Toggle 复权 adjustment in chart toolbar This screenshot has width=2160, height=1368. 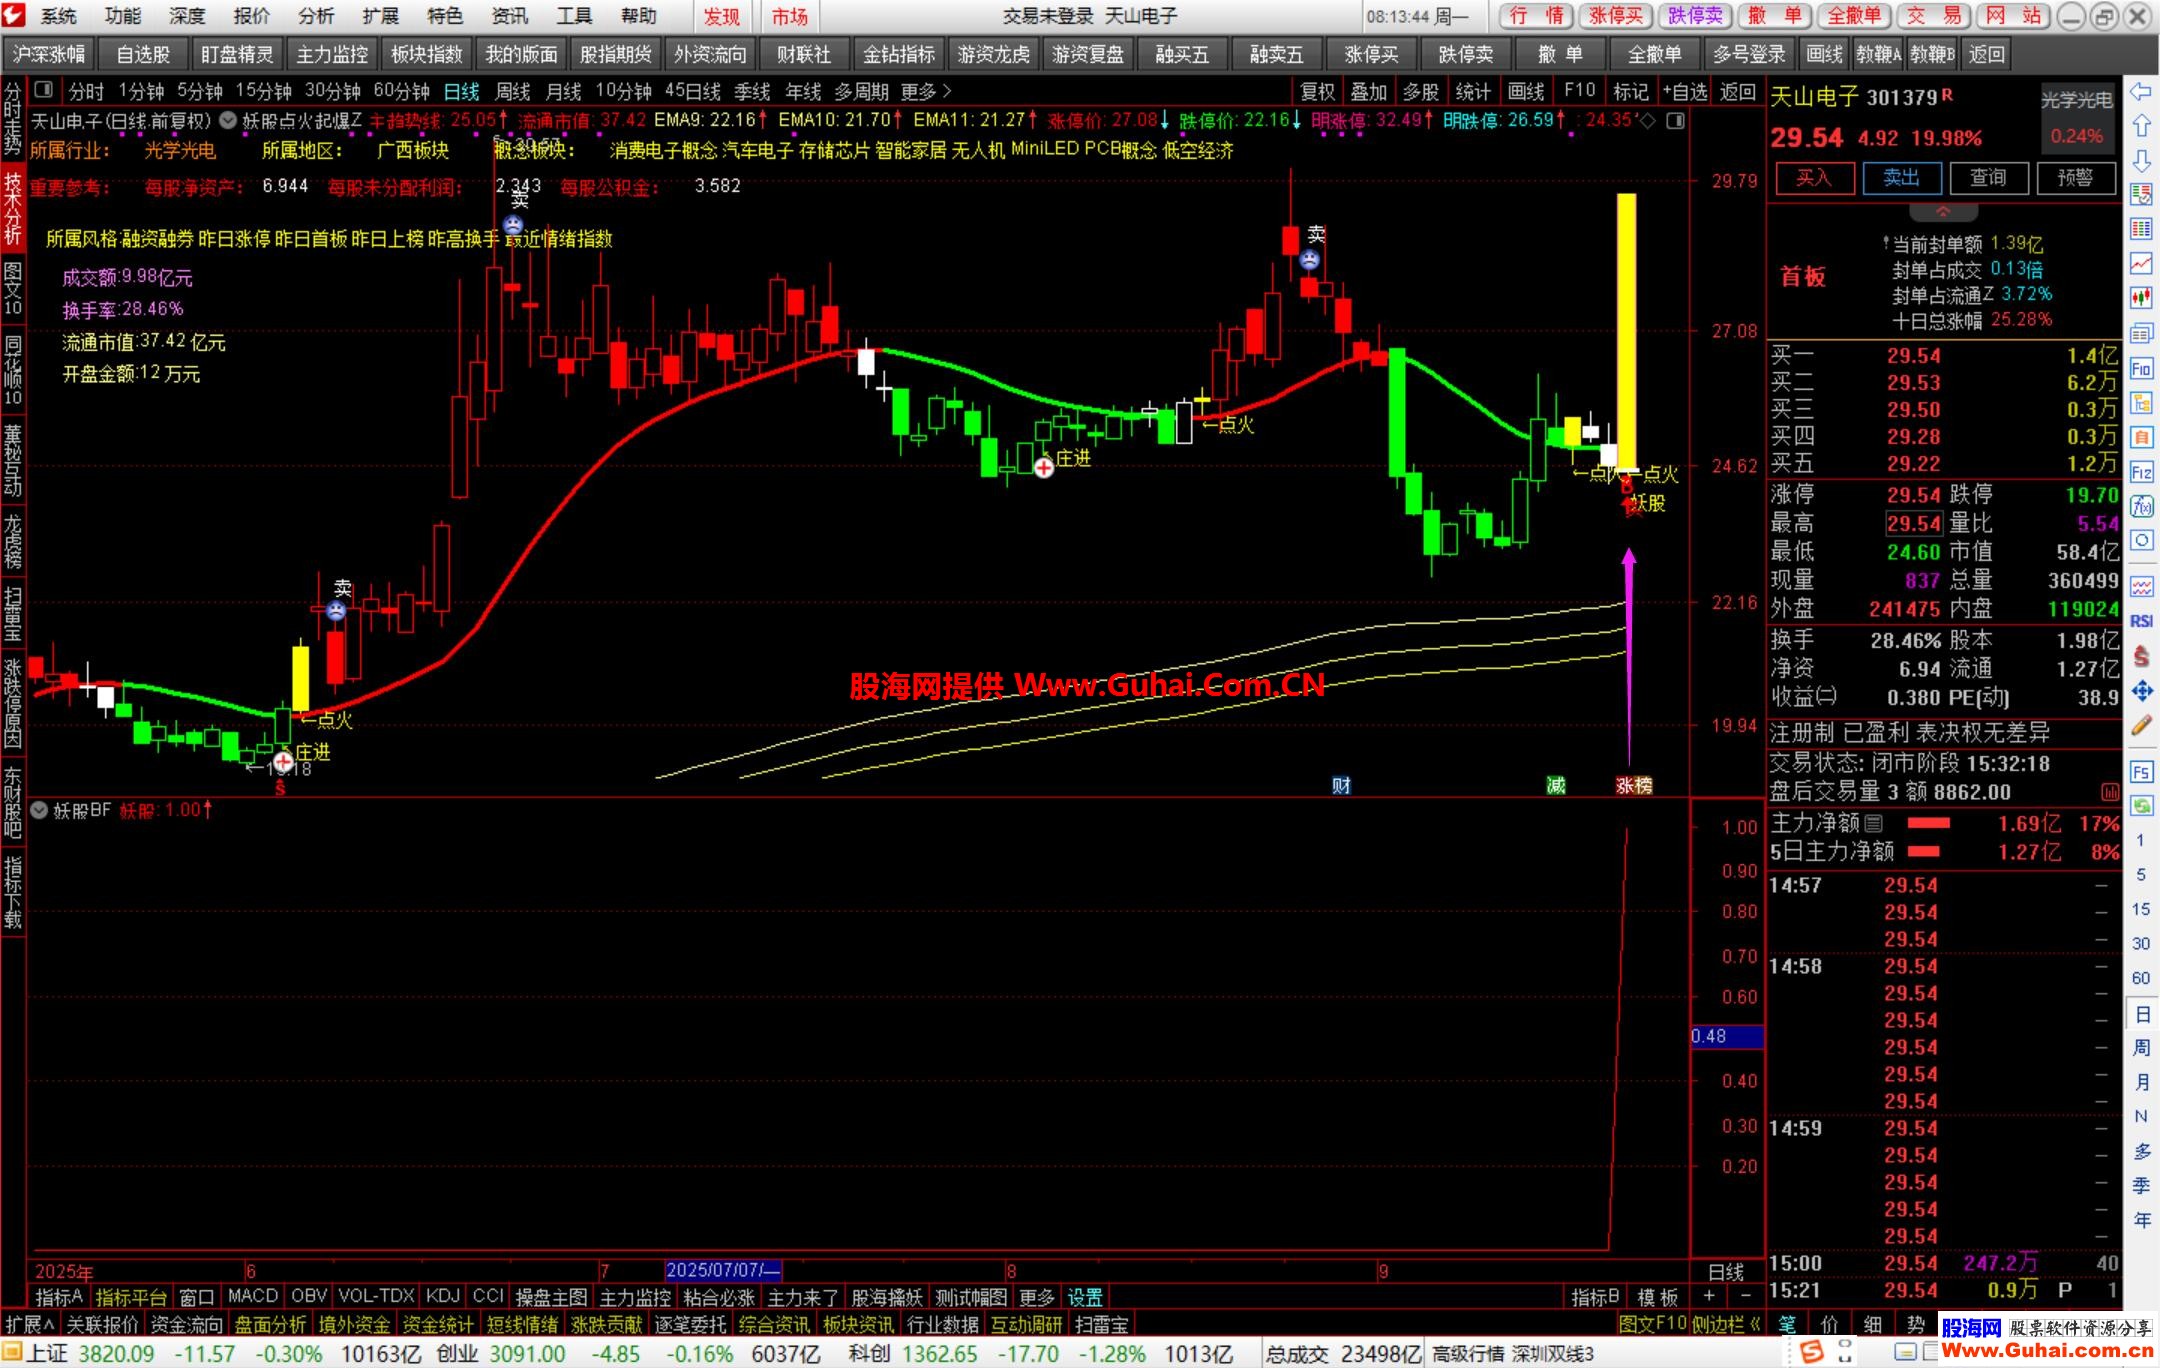click(1317, 92)
